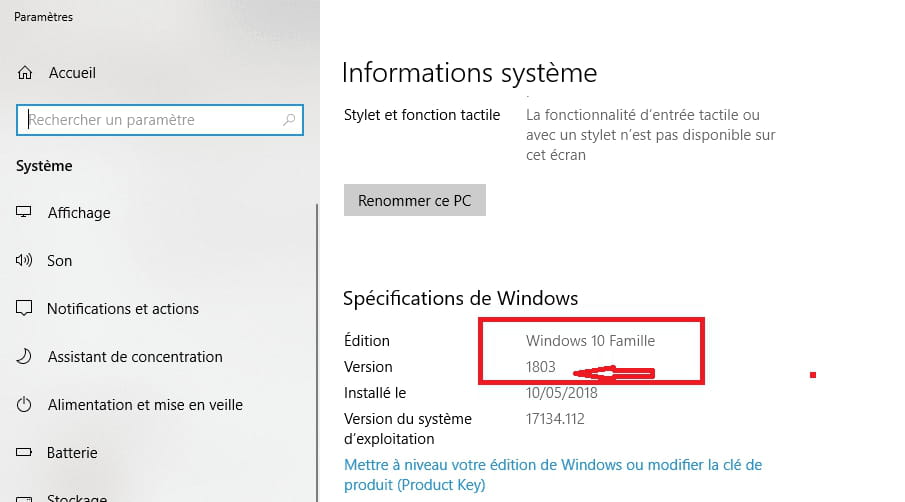Image resolution: width=905 pixels, height=502 pixels.
Task: Click the sidebar vertical scrollbar
Action: (x=317, y=352)
